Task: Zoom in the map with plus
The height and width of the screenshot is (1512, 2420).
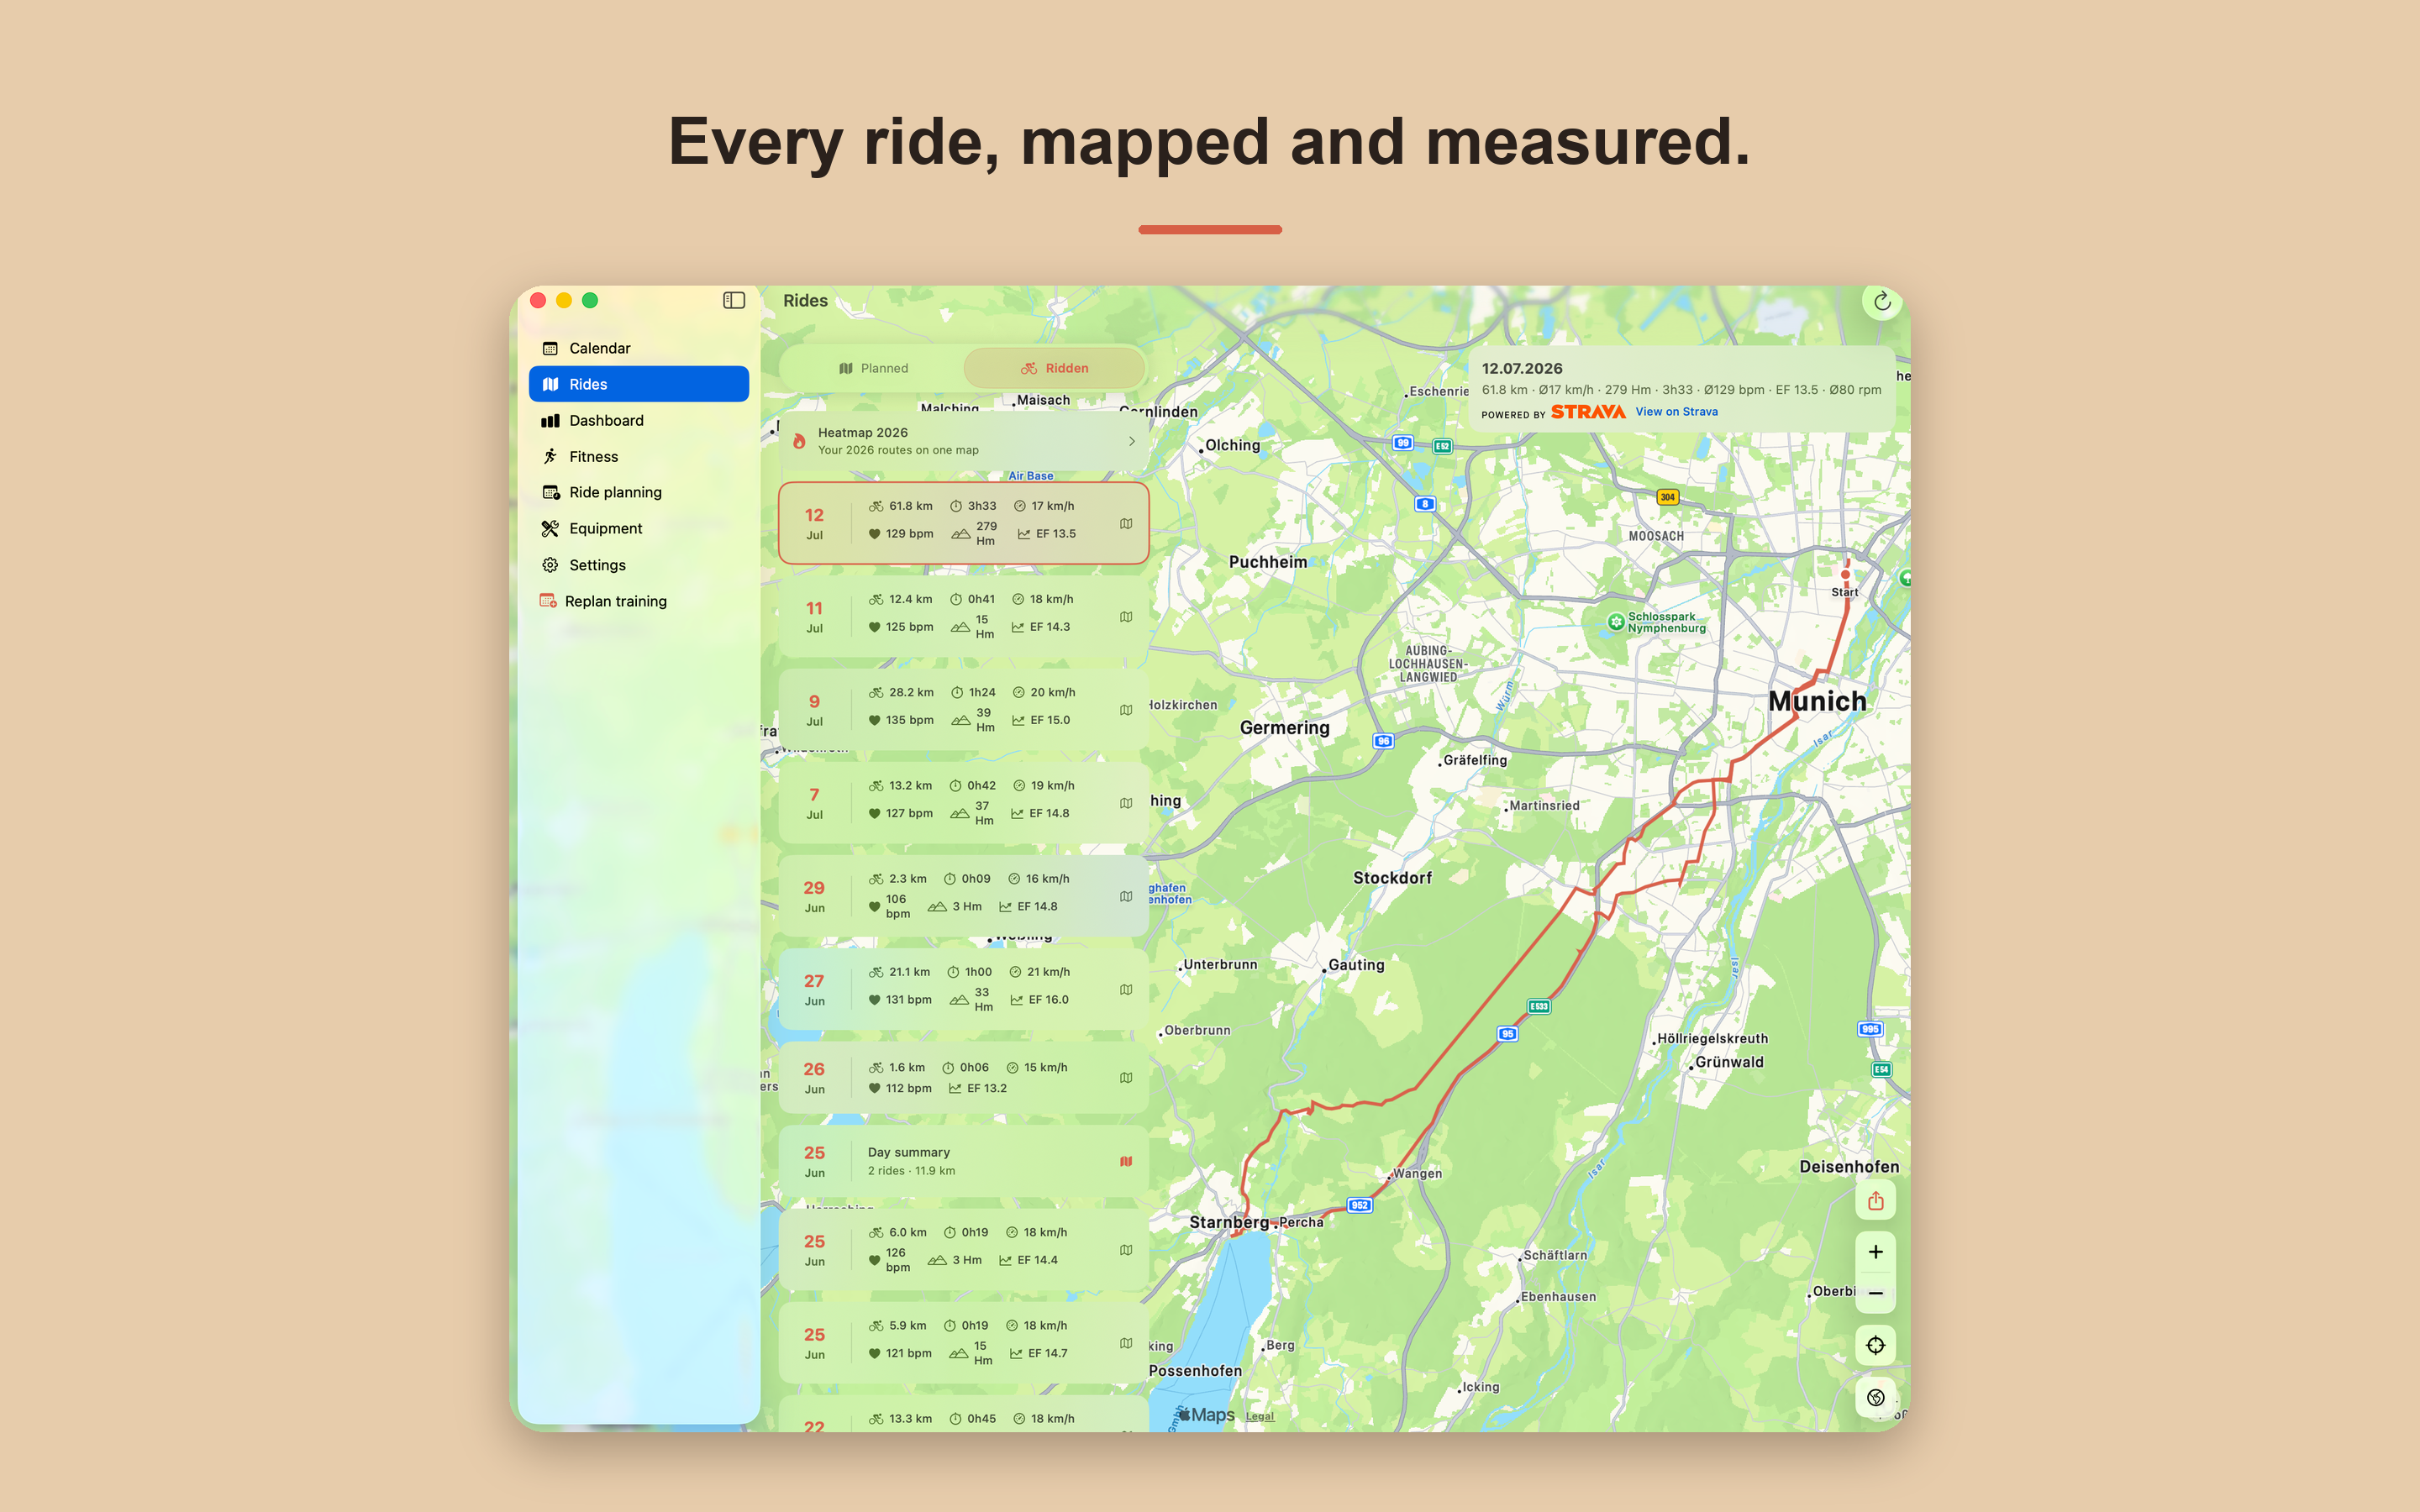Action: [x=1875, y=1252]
